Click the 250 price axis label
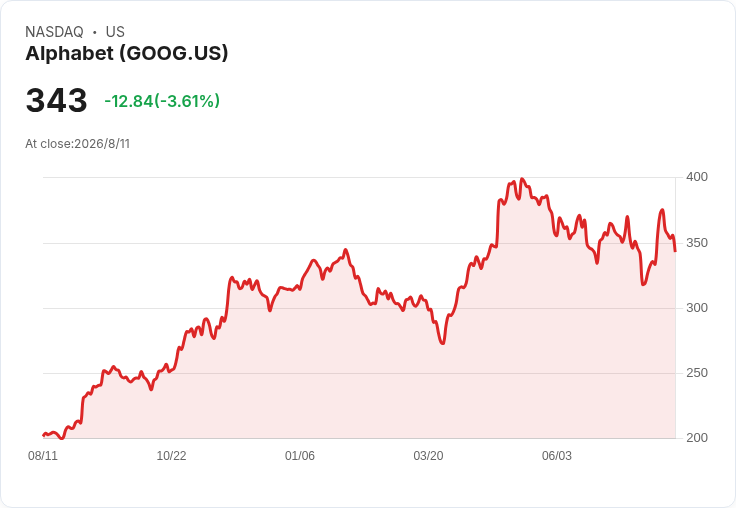 (697, 373)
